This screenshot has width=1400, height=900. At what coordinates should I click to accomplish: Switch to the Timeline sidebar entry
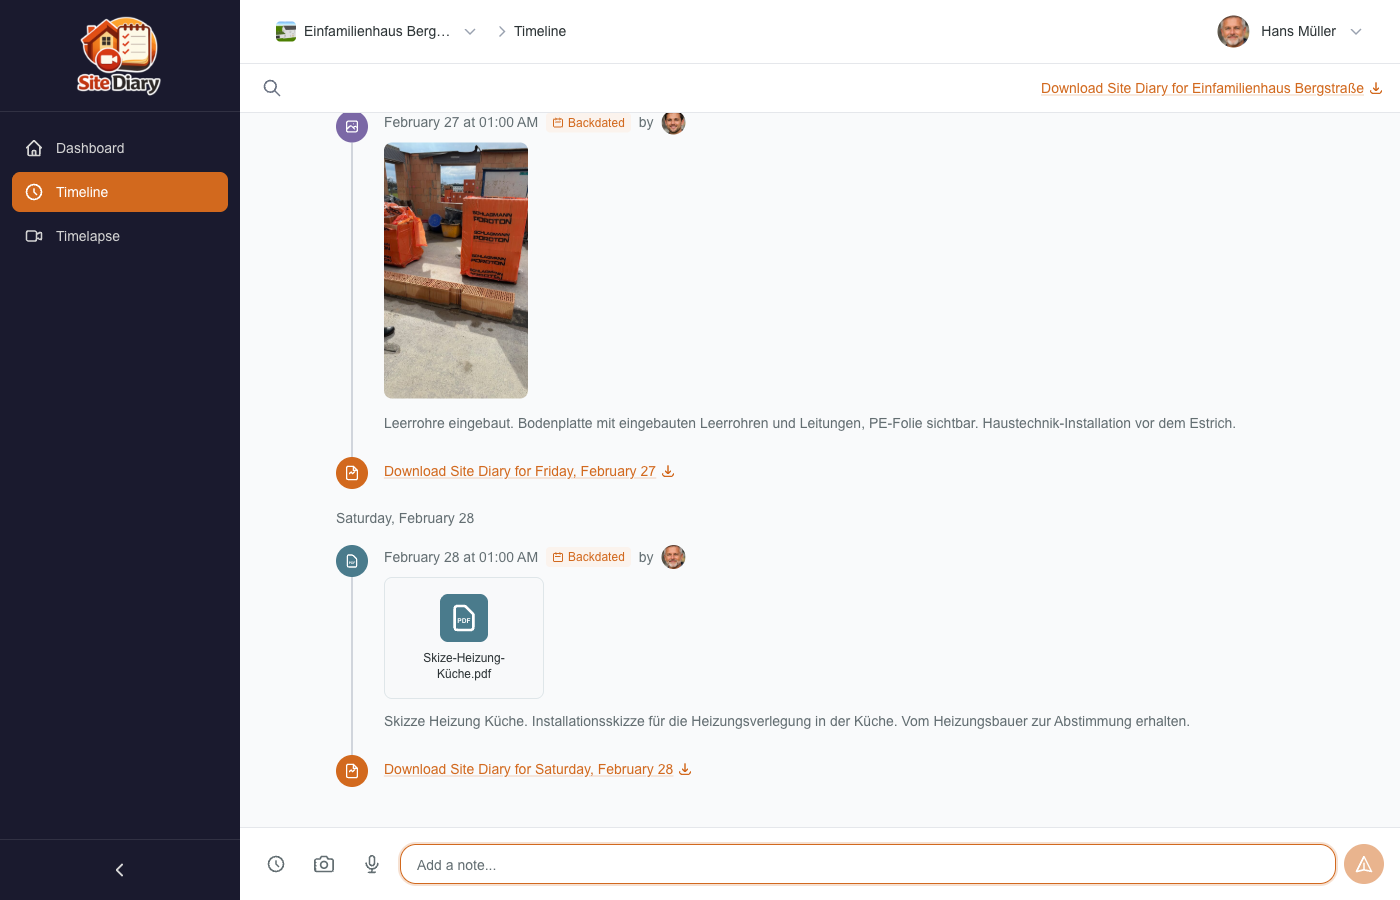(x=81, y=192)
